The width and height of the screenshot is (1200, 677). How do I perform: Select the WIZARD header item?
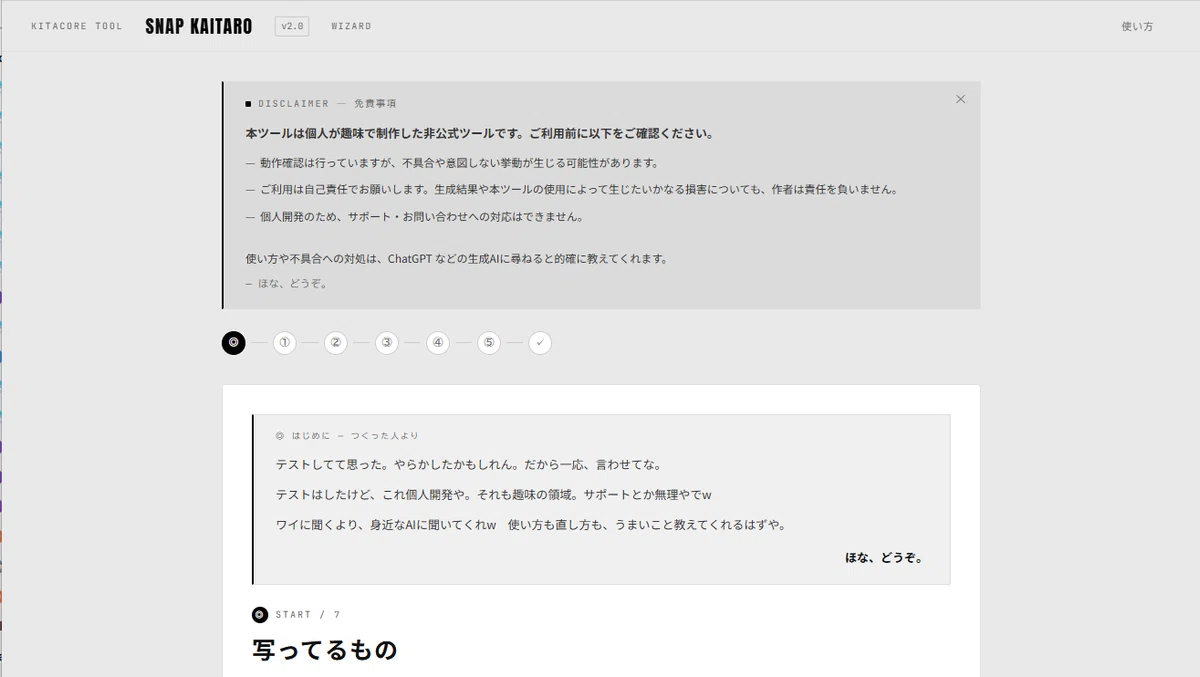351,26
